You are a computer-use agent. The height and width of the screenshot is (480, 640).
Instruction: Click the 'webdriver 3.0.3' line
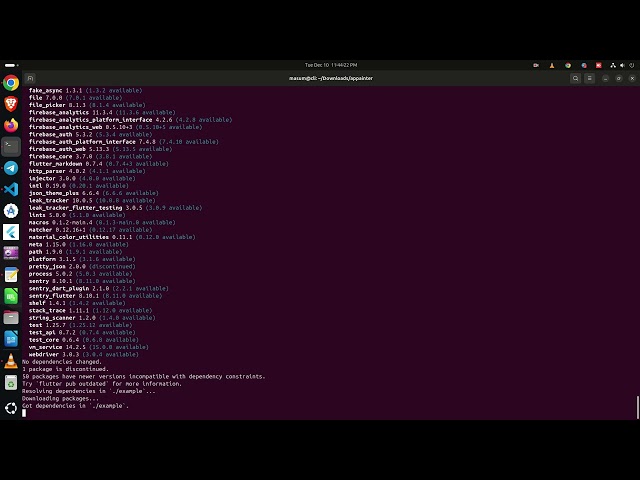point(84,355)
